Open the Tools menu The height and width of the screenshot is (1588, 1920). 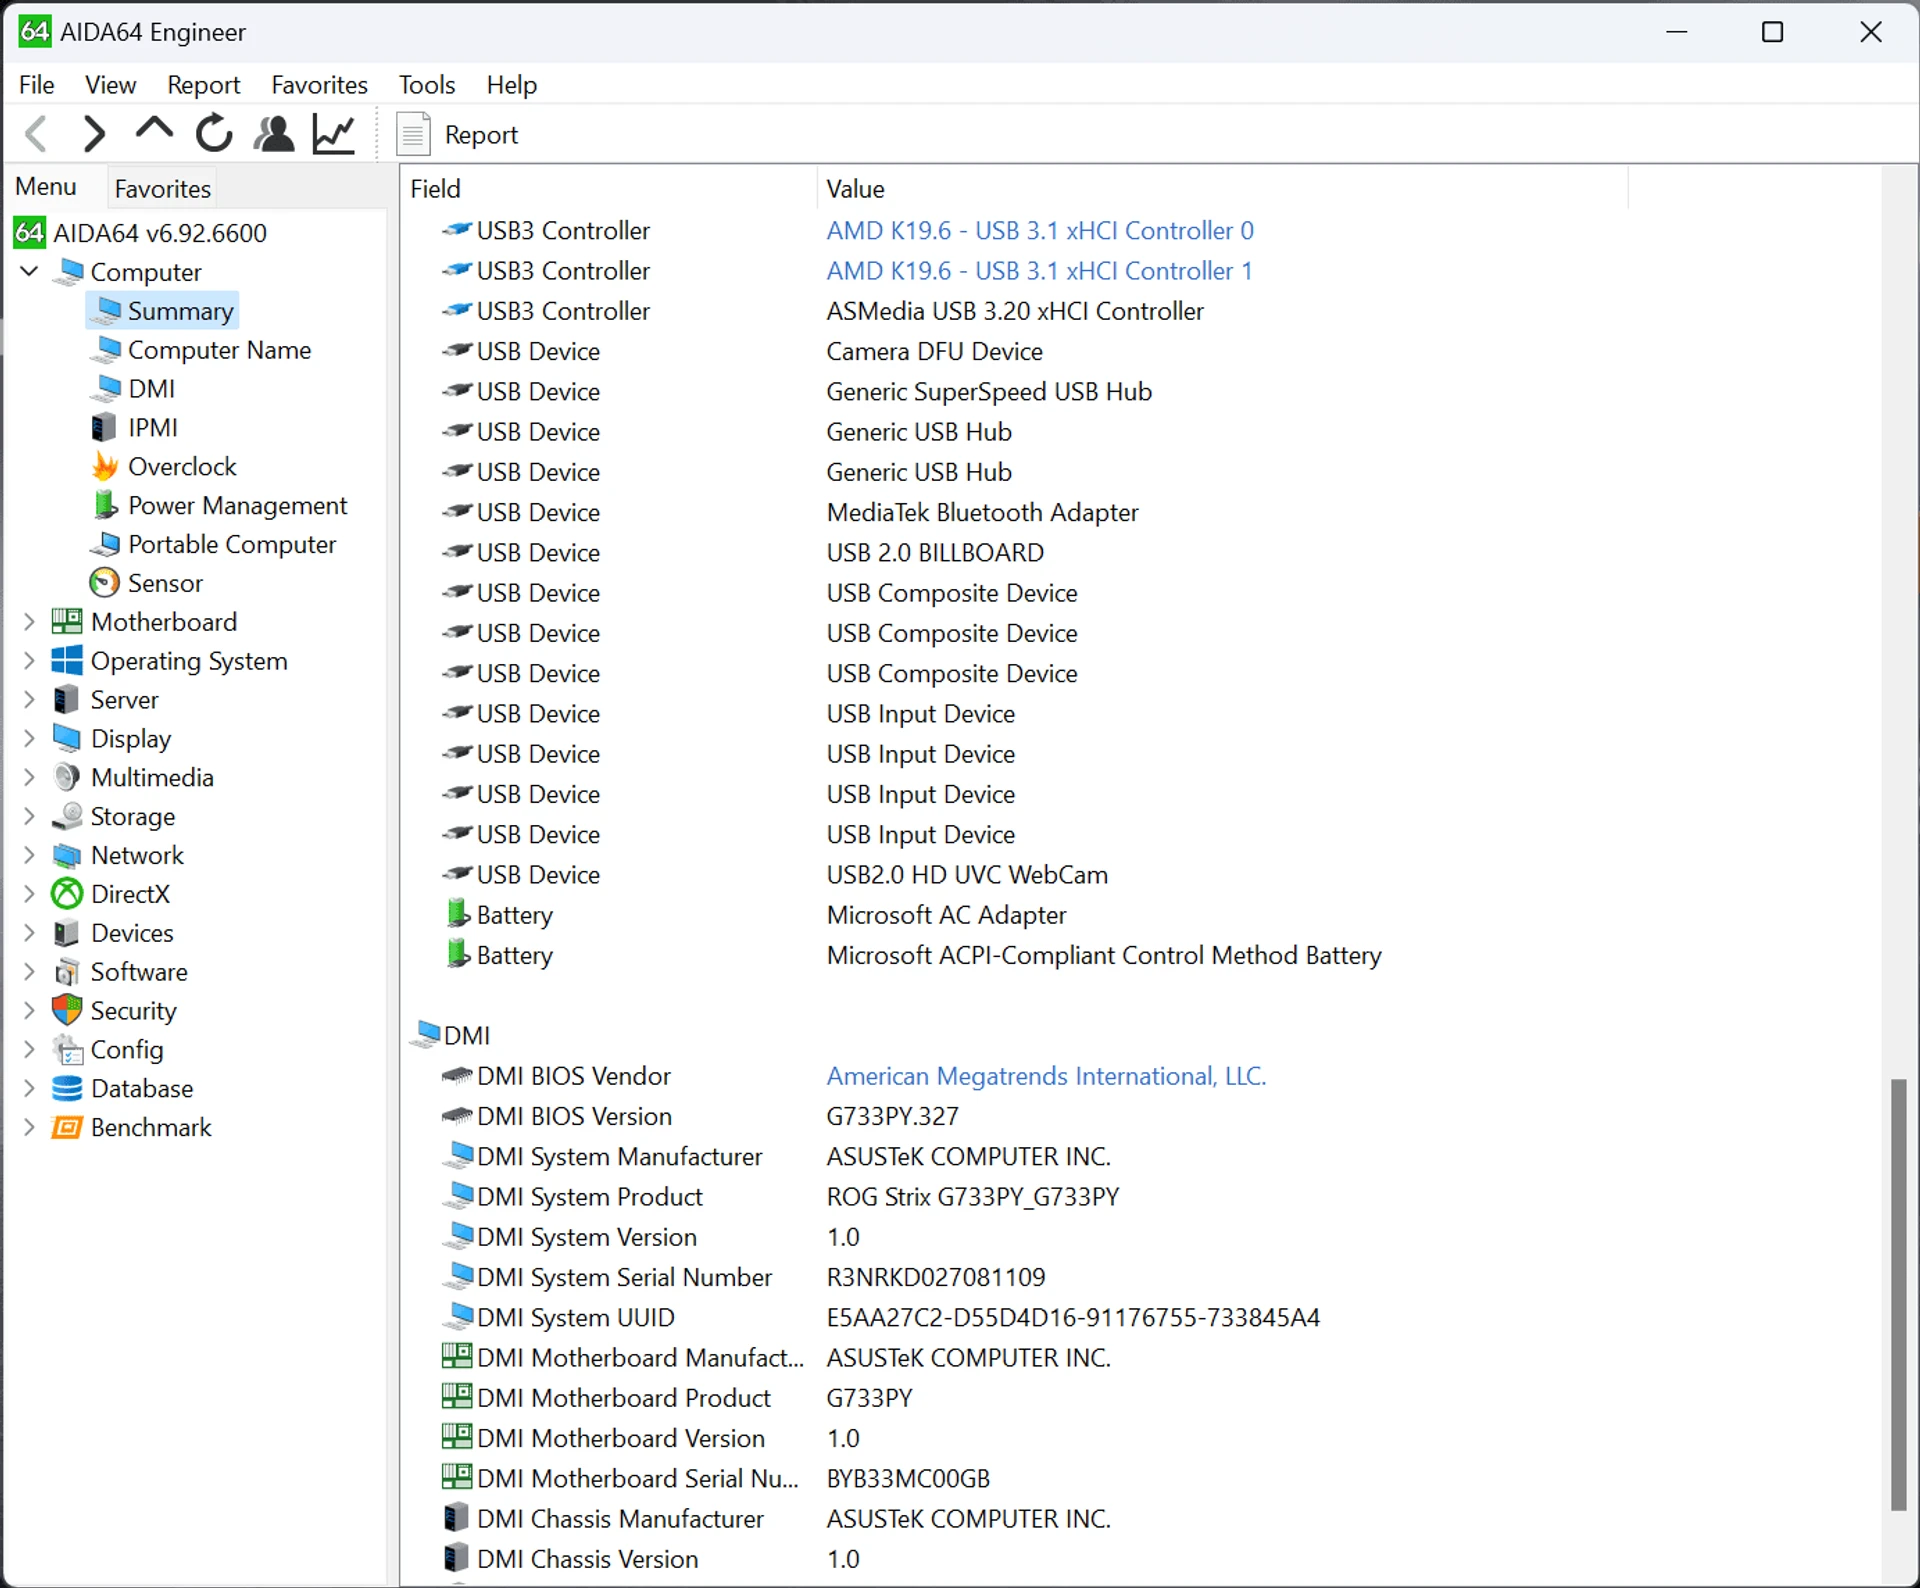pyautogui.click(x=427, y=85)
